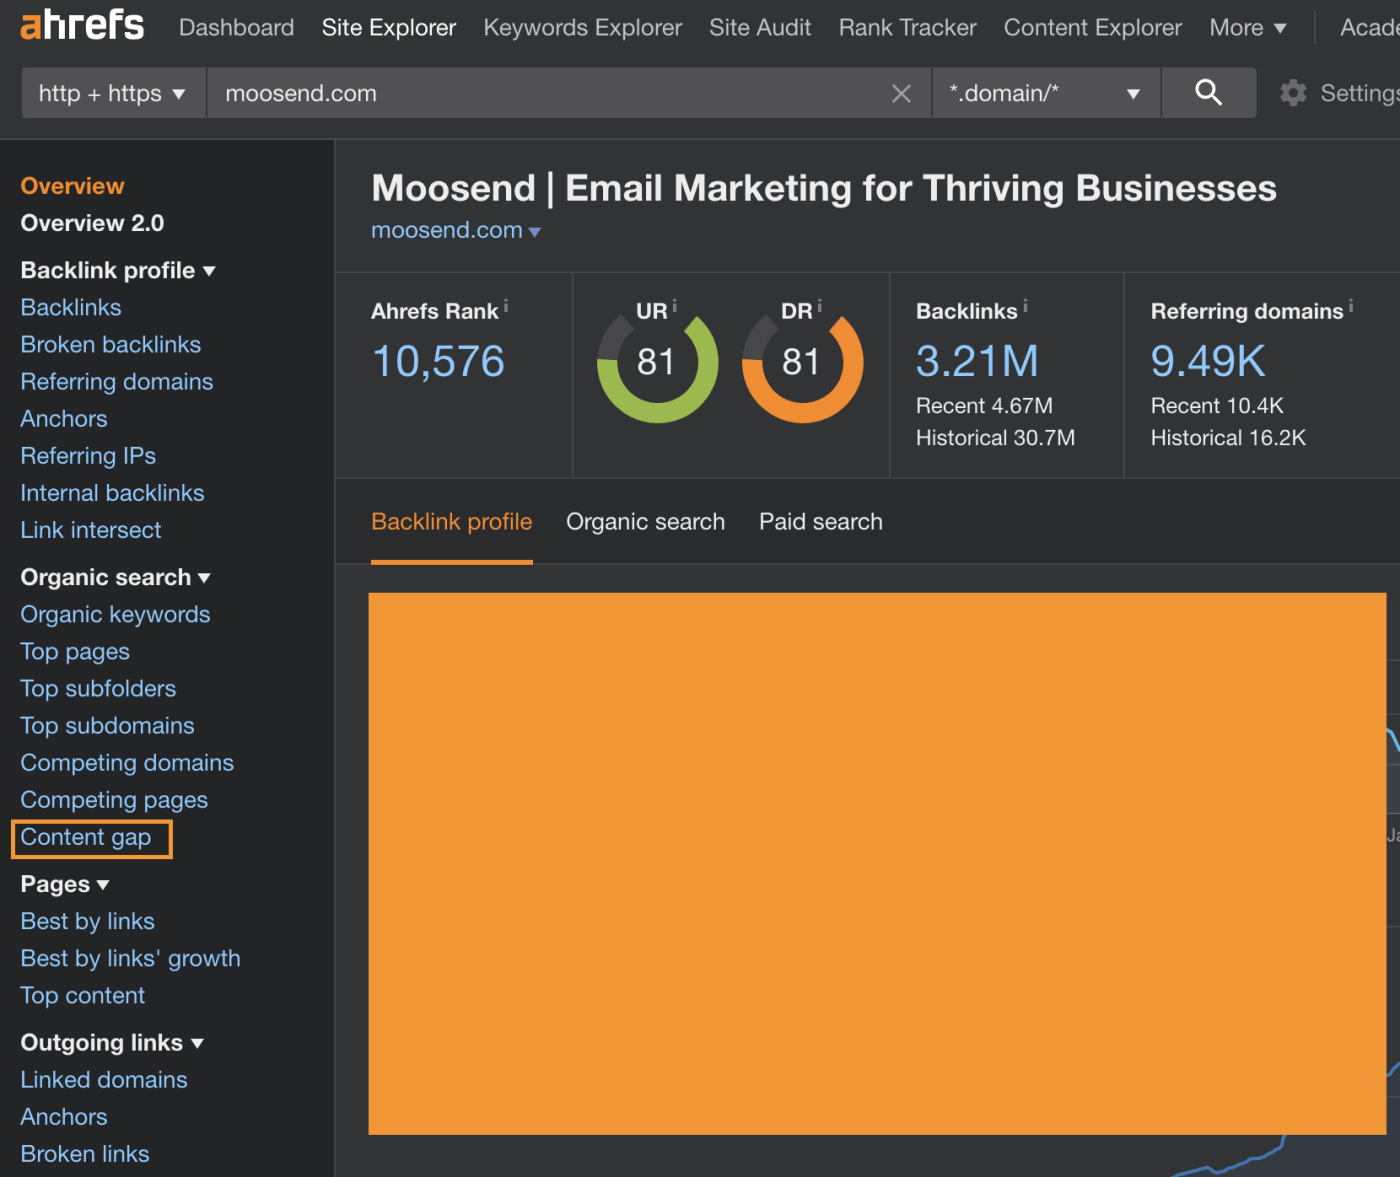Viewport: 1400px width, 1177px height.
Task: Open the http + https protocol dropdown
Action: (x=113, y=93)
